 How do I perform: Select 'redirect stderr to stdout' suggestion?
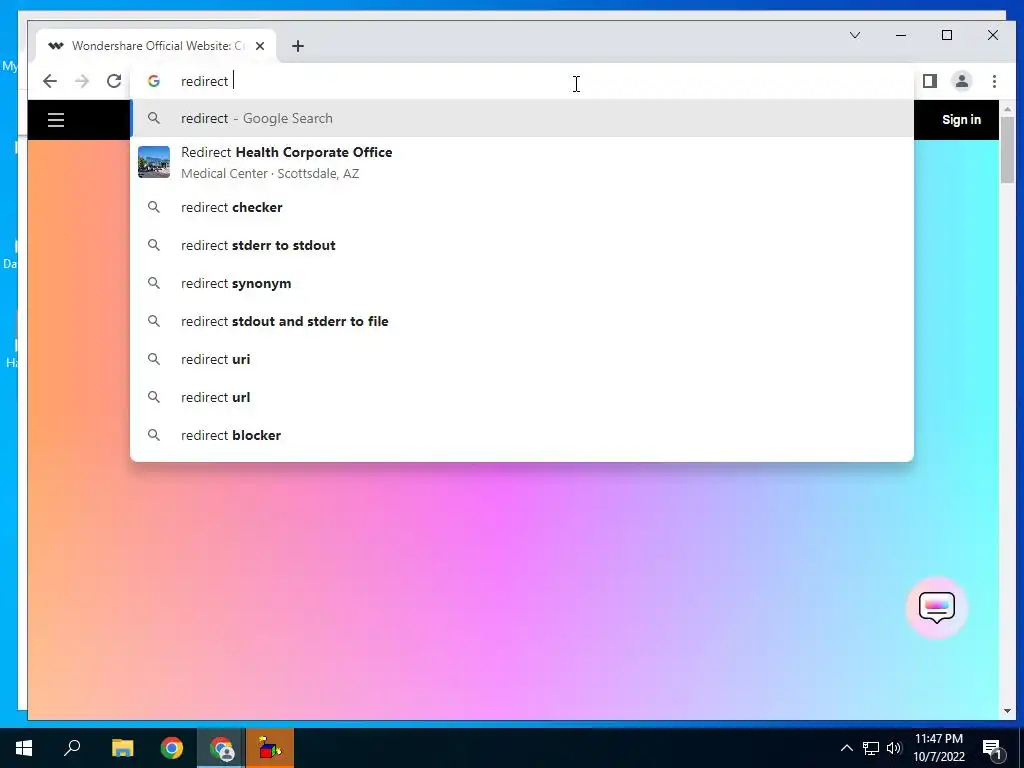point(522,245)
